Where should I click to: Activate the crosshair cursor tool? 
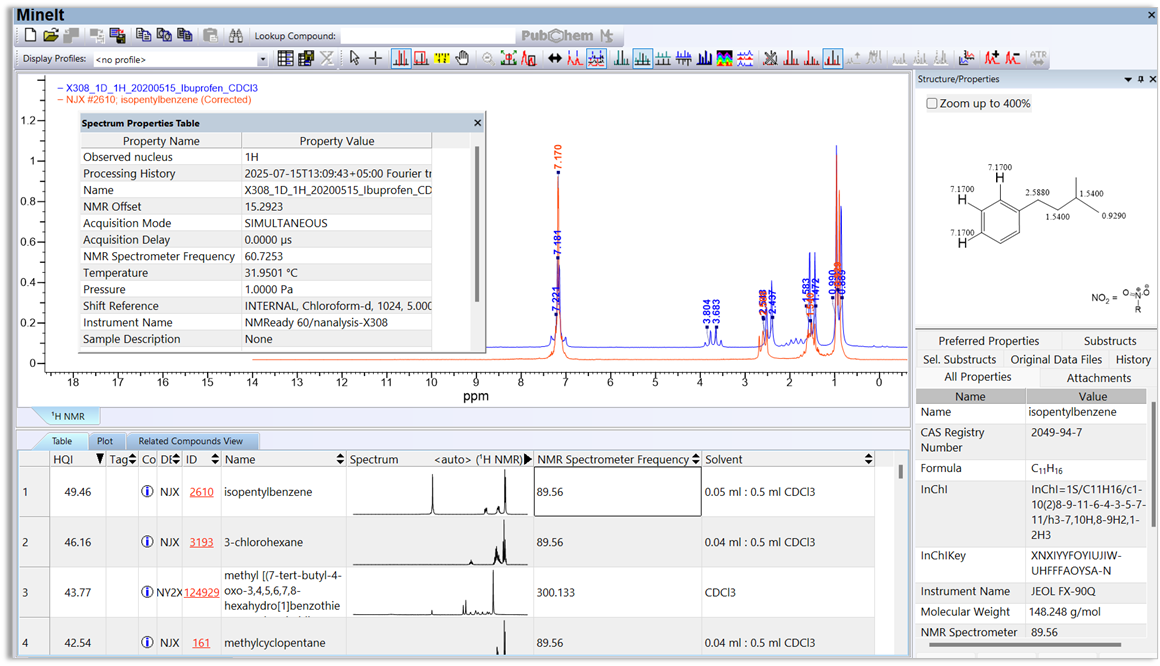point(375,58)
